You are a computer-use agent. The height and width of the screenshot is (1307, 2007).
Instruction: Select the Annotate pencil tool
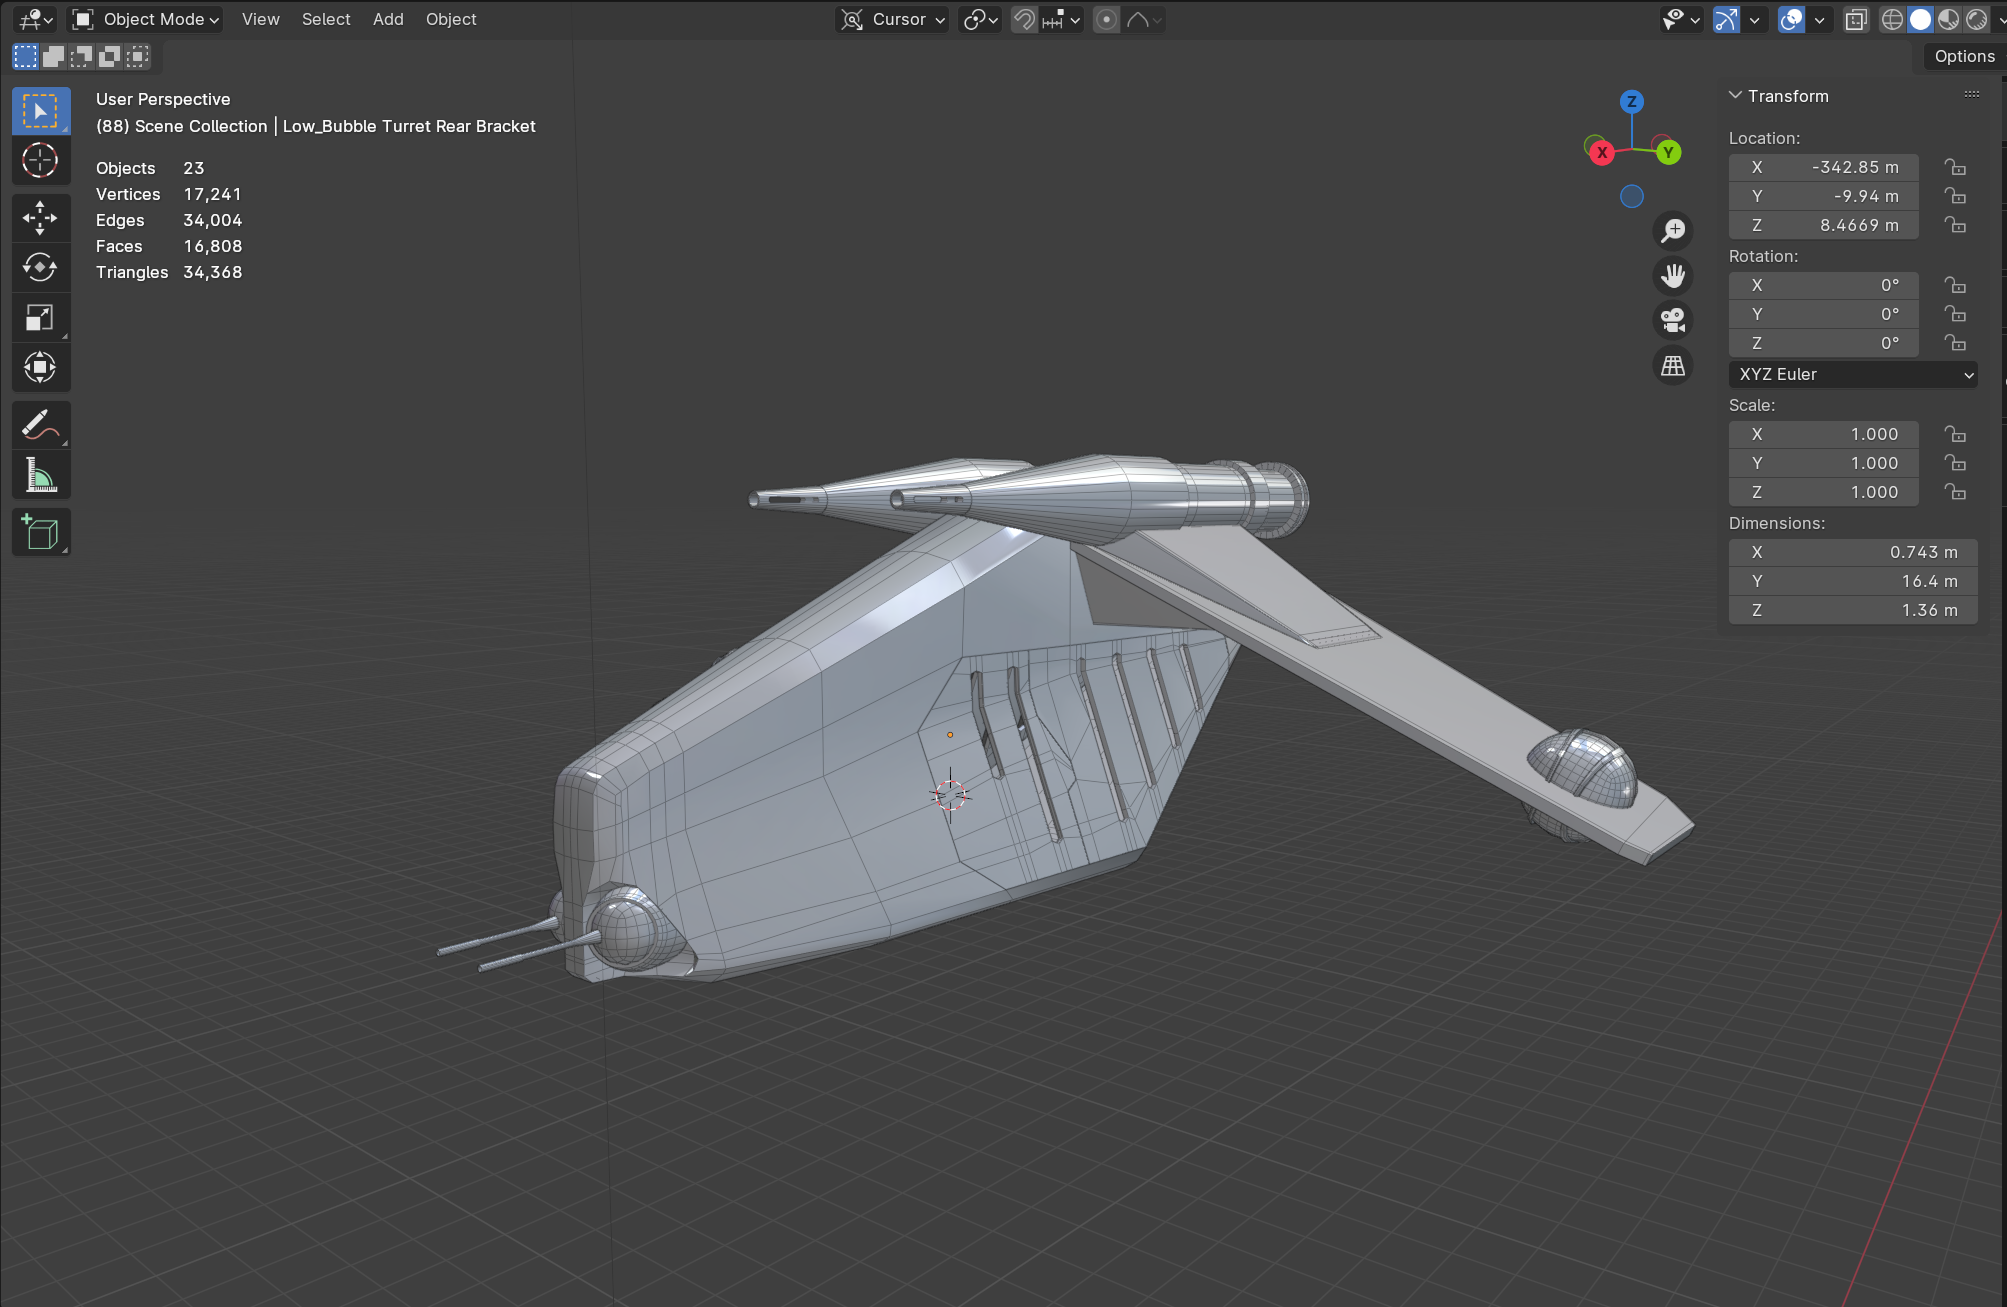[x=41, y=426]
